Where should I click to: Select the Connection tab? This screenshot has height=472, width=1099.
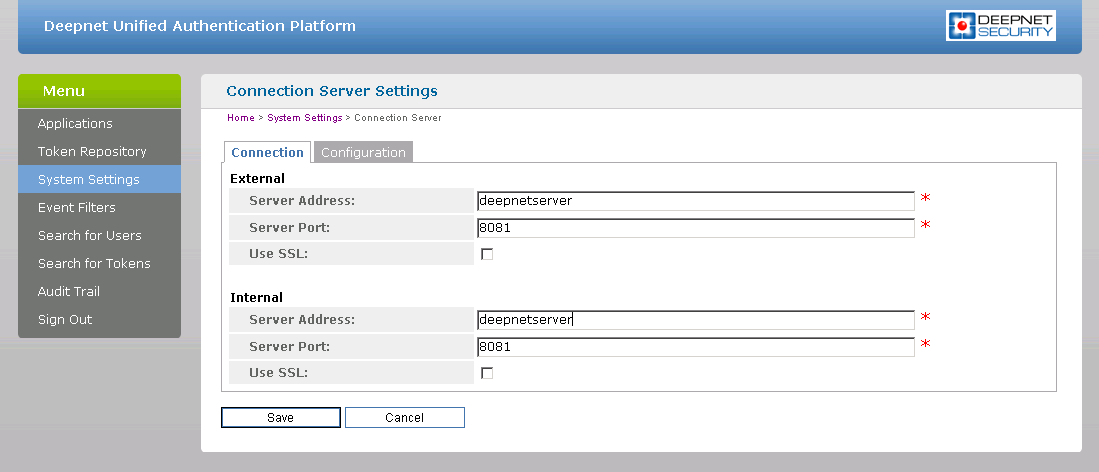pos(267,153)
